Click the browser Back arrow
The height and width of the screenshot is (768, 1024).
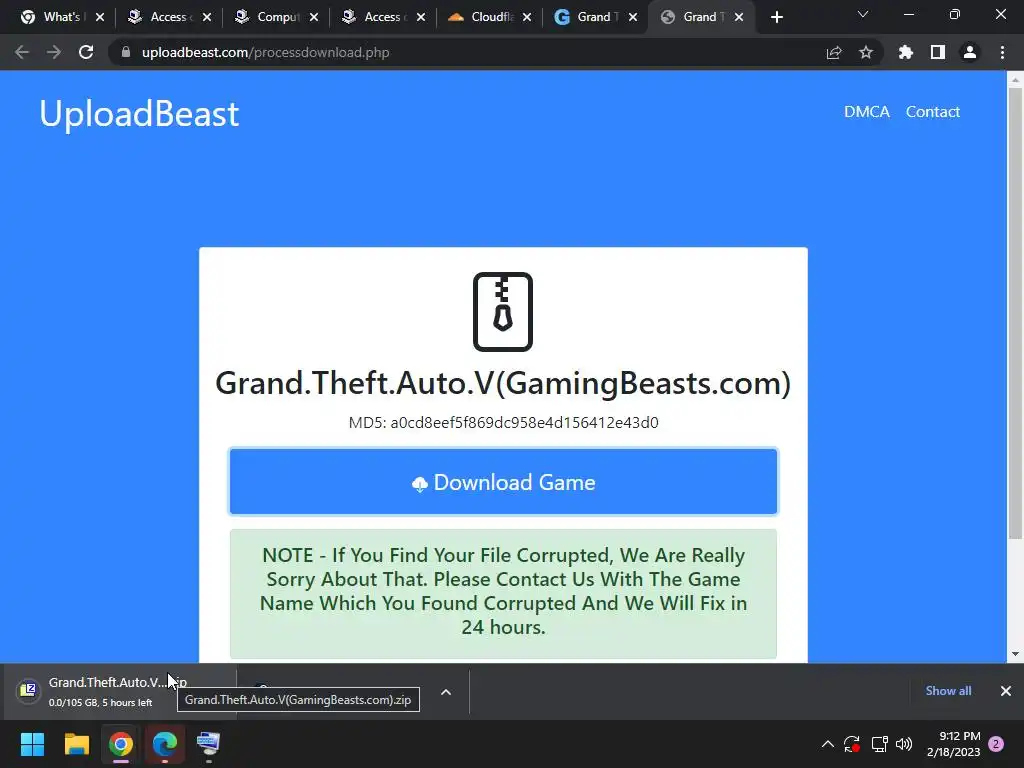[22, 52]
